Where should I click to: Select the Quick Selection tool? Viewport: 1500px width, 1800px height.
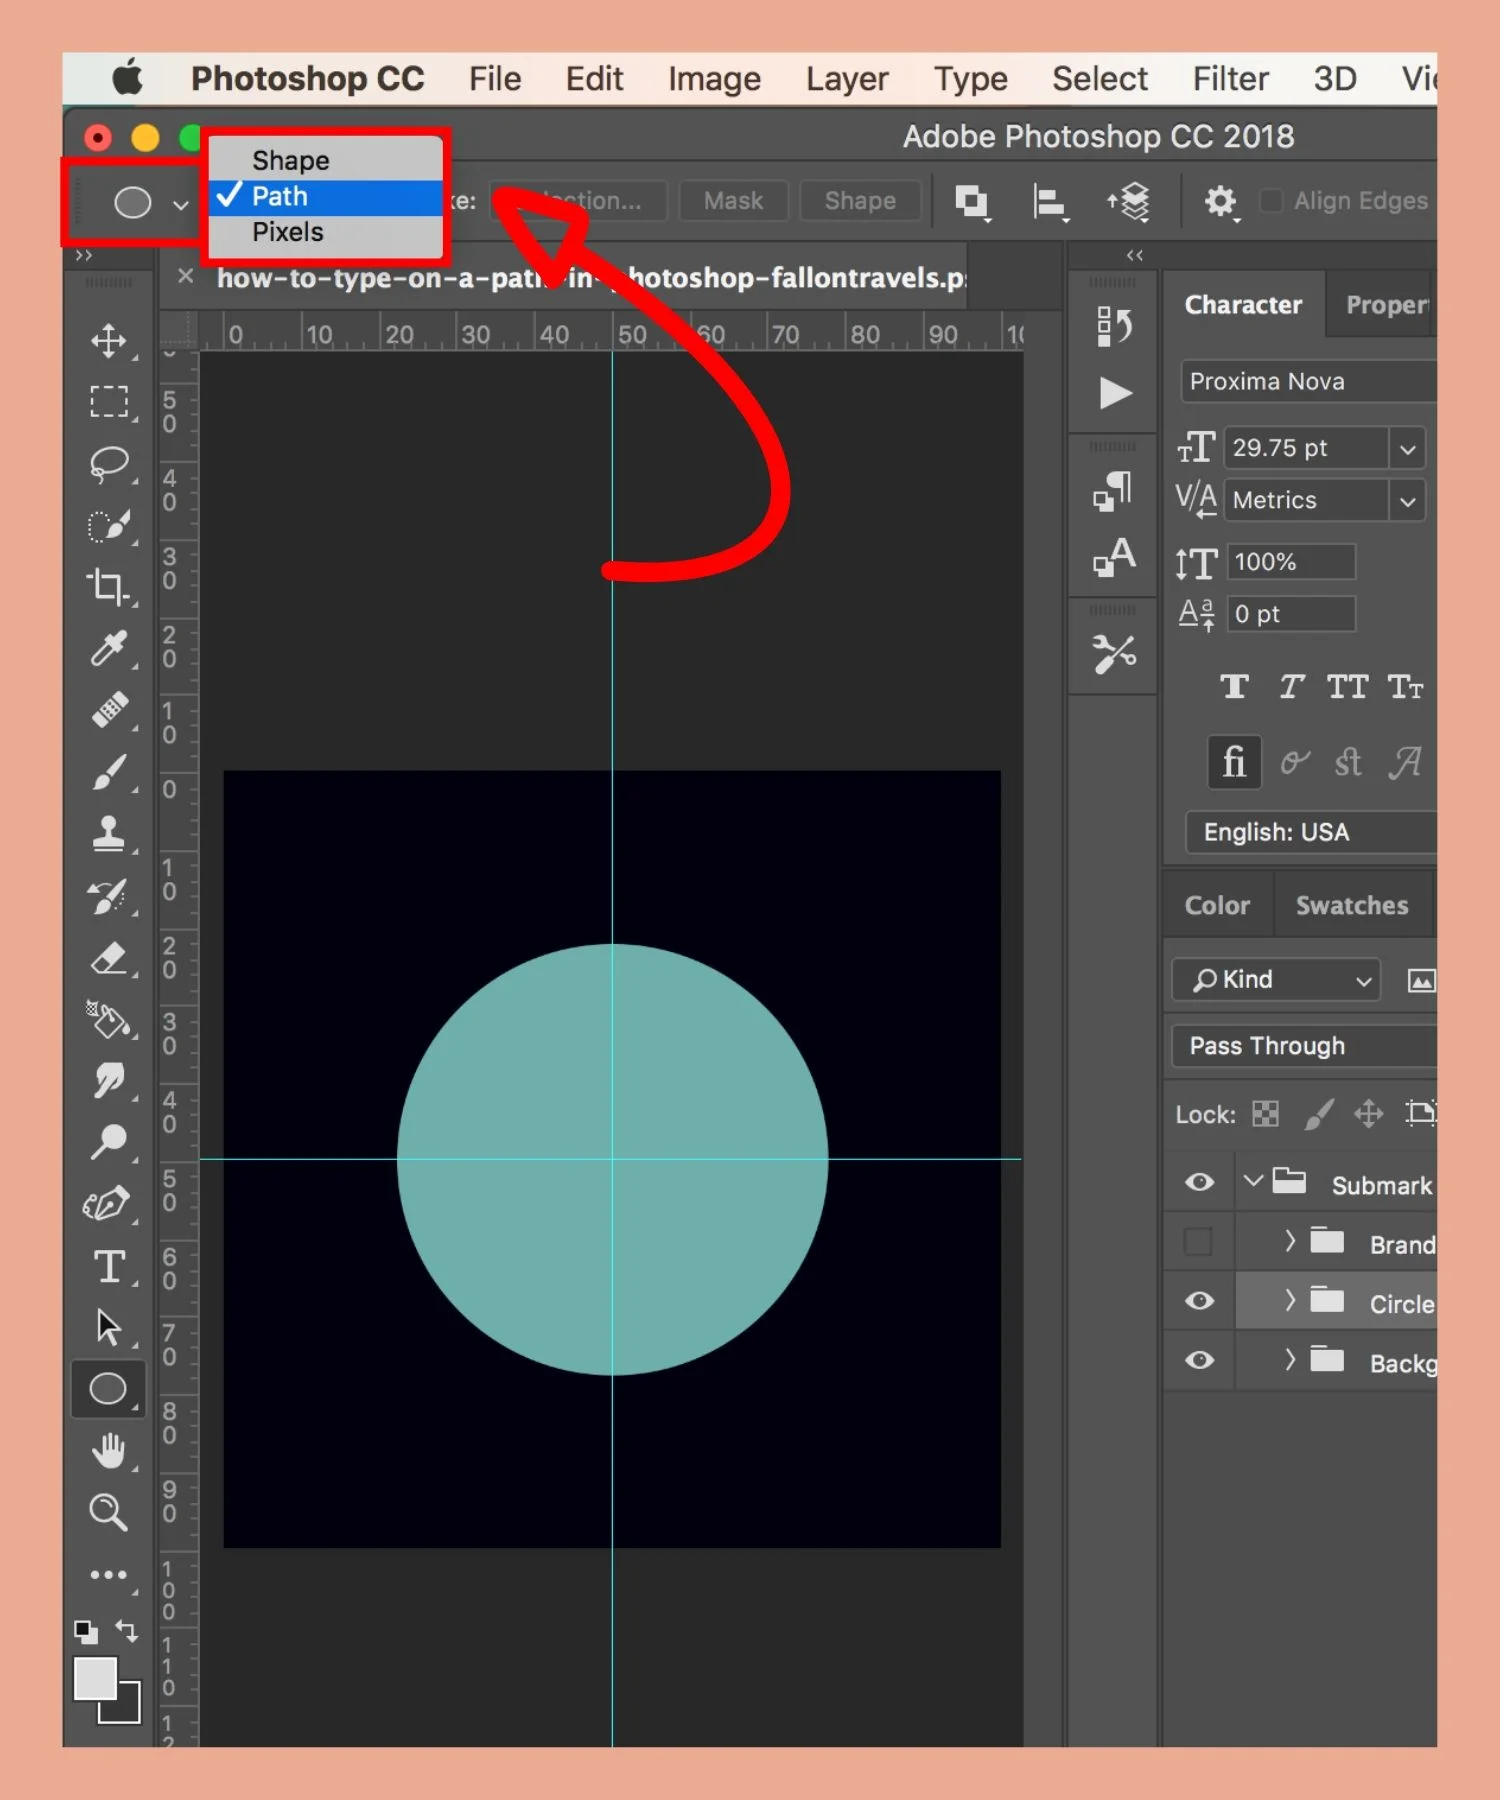(x=109, y=526)
